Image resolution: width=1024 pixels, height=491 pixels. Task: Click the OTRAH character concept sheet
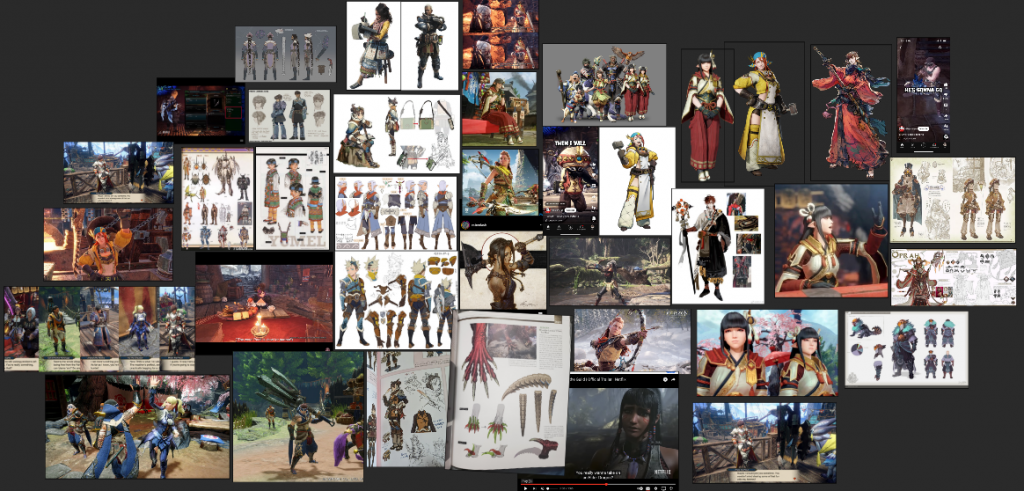pos(953,277)
